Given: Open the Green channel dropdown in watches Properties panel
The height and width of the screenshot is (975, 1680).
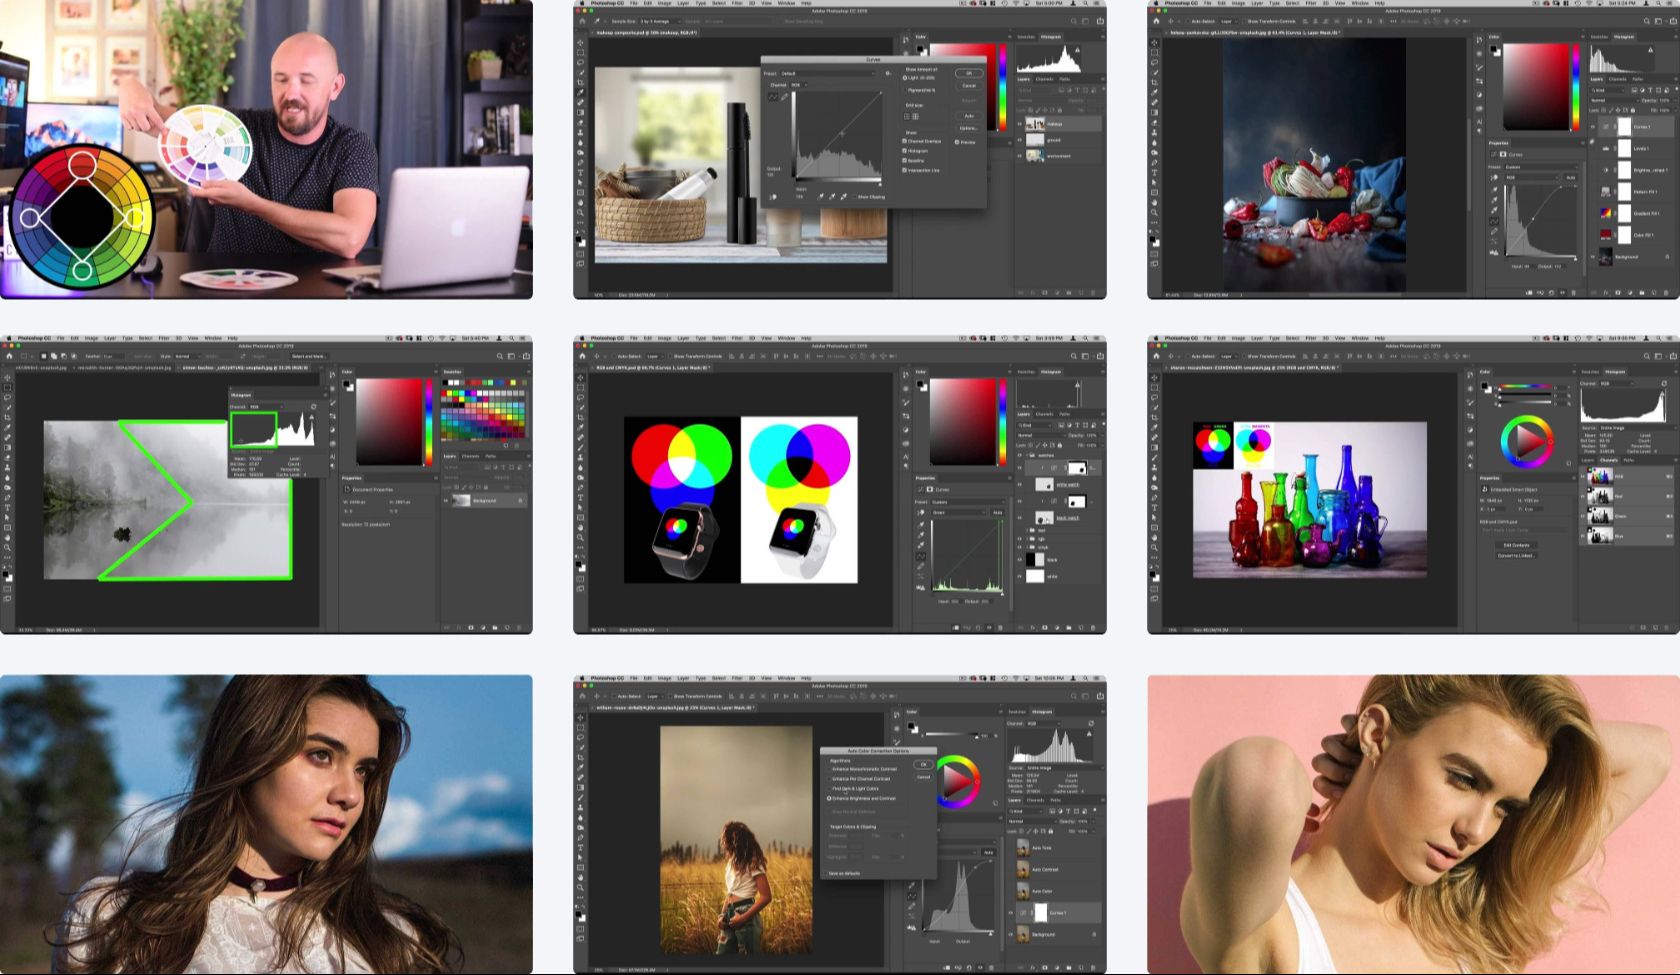Looking at the screenshot, I should click(x=959, y=513).
